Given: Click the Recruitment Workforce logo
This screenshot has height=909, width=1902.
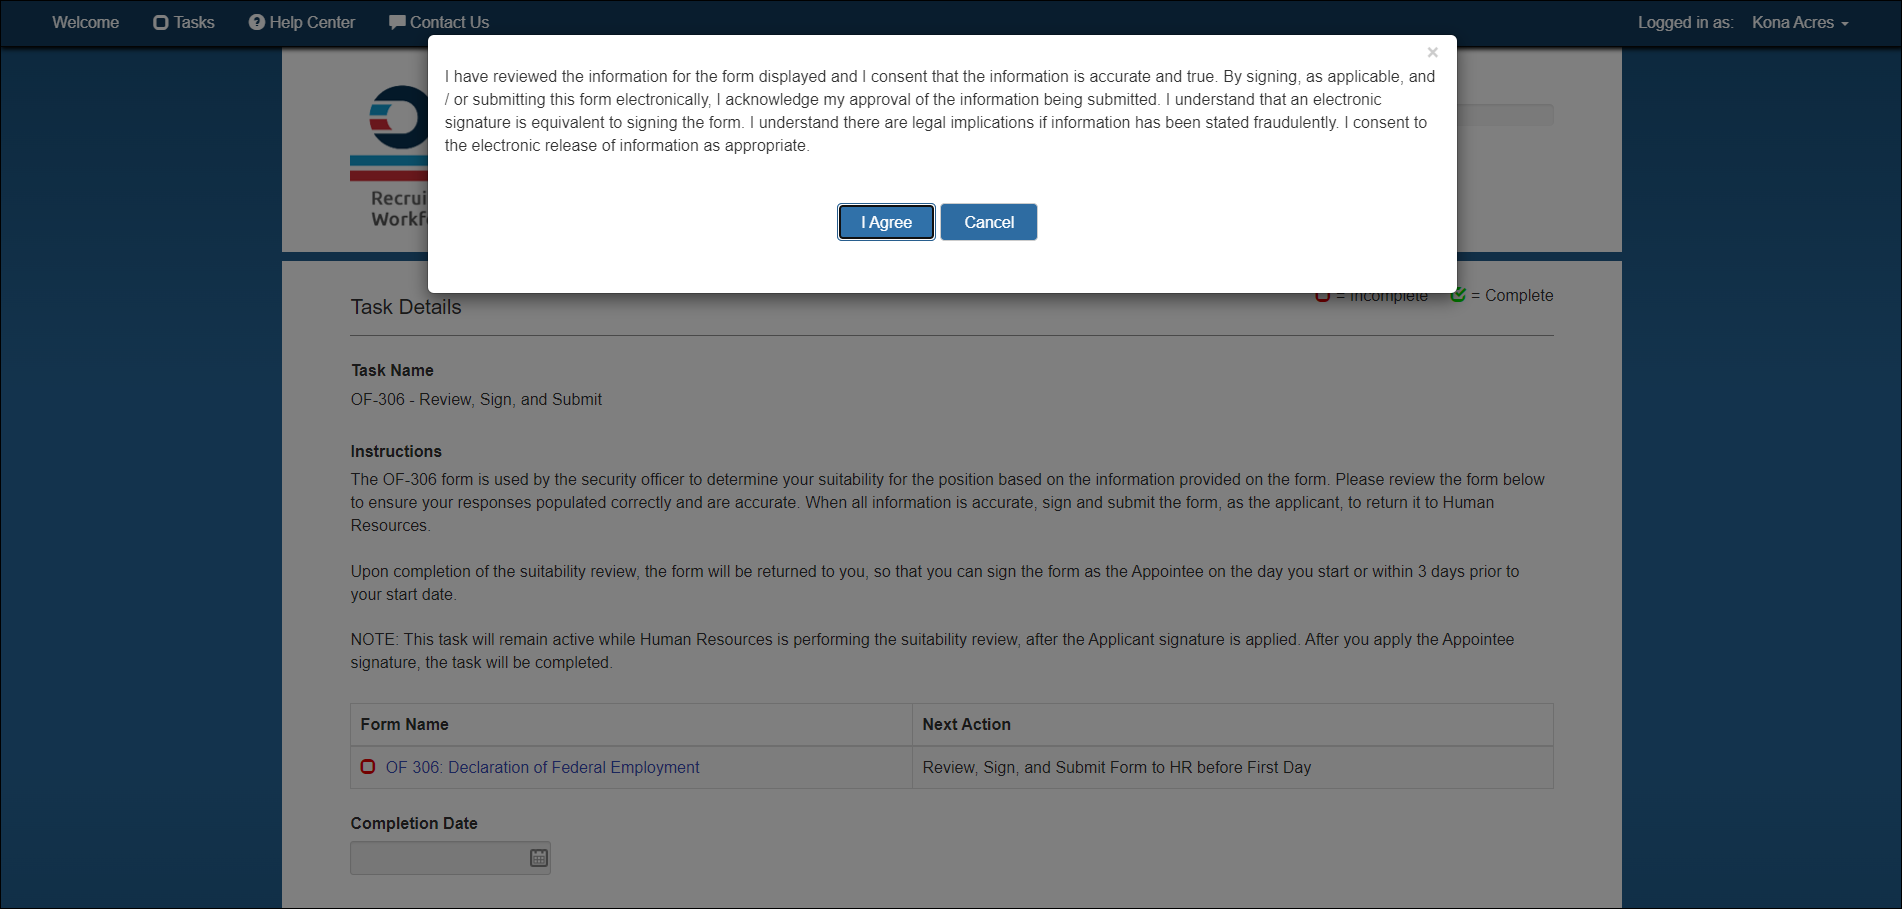Looking at the screenshot, I should (x=390, y=155).
